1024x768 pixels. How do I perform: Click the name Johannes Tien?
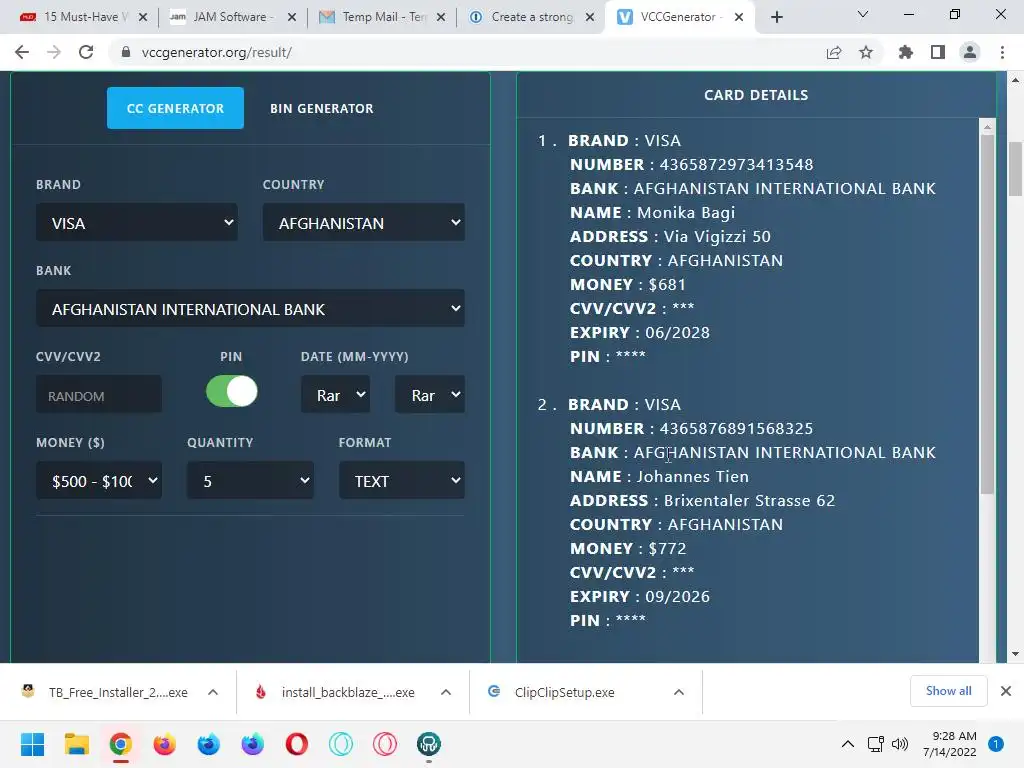[x=692, y=477]
